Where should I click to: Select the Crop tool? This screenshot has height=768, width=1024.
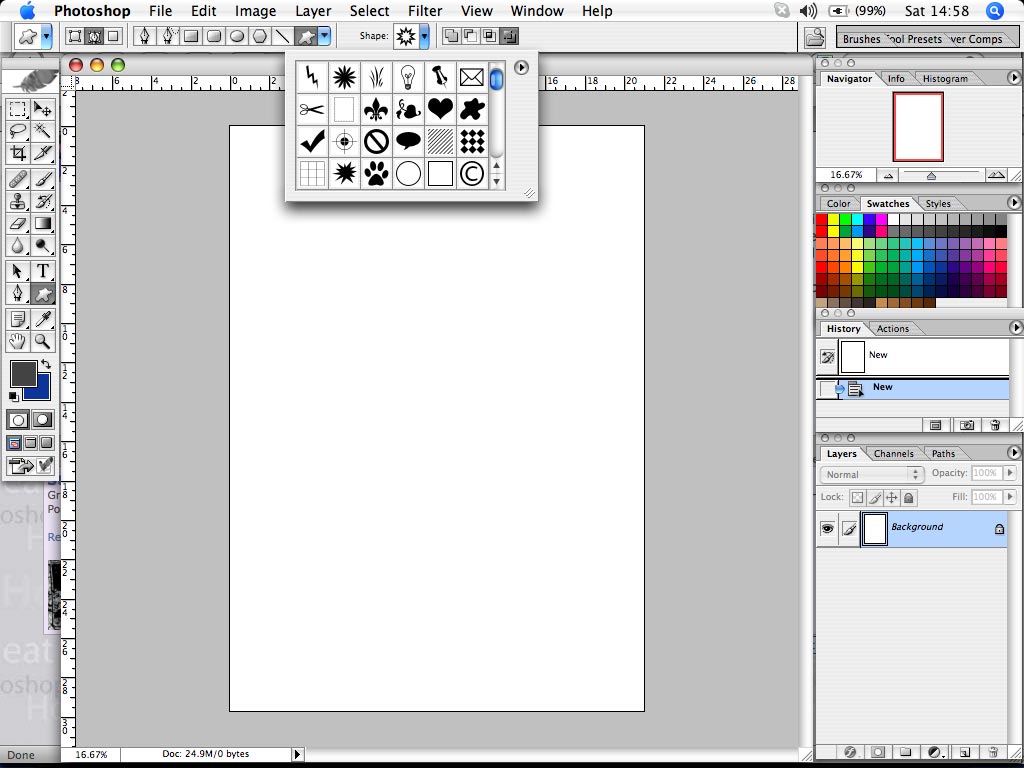18,153
